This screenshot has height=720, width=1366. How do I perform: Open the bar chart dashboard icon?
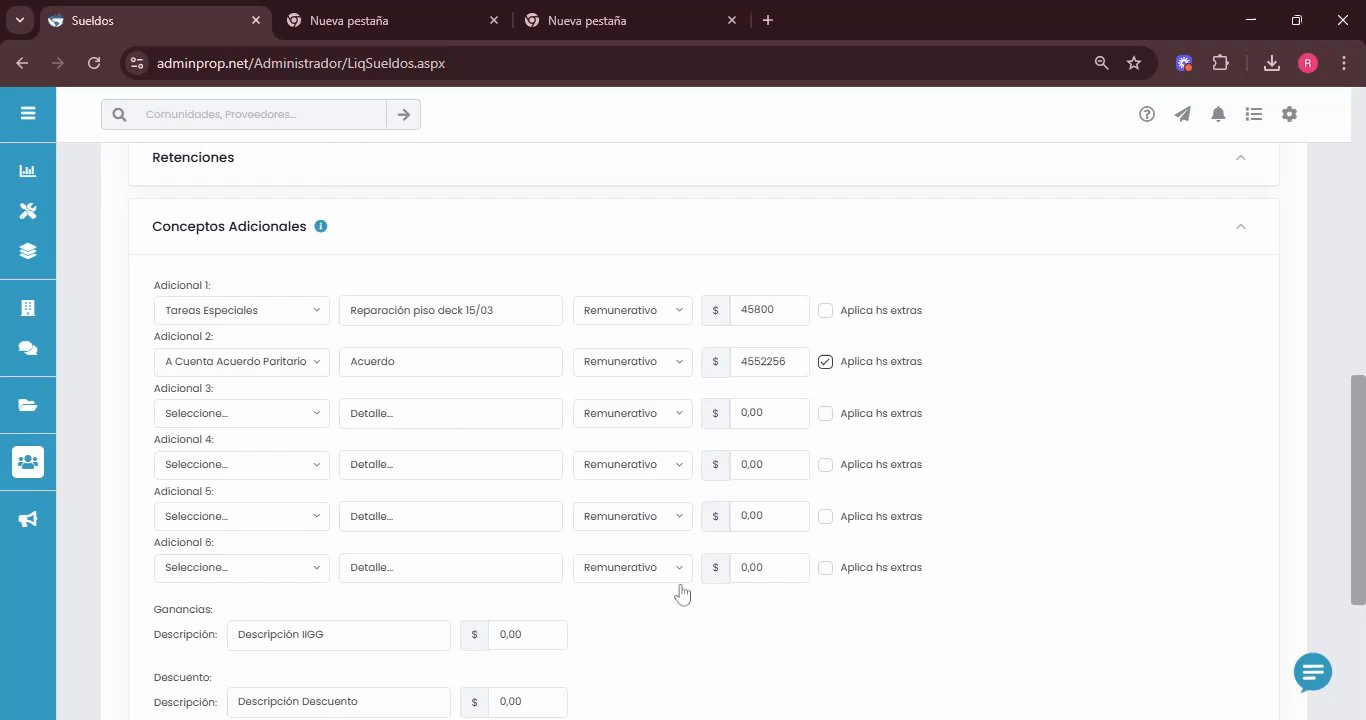pyautogui.click(x=28, y=171)
